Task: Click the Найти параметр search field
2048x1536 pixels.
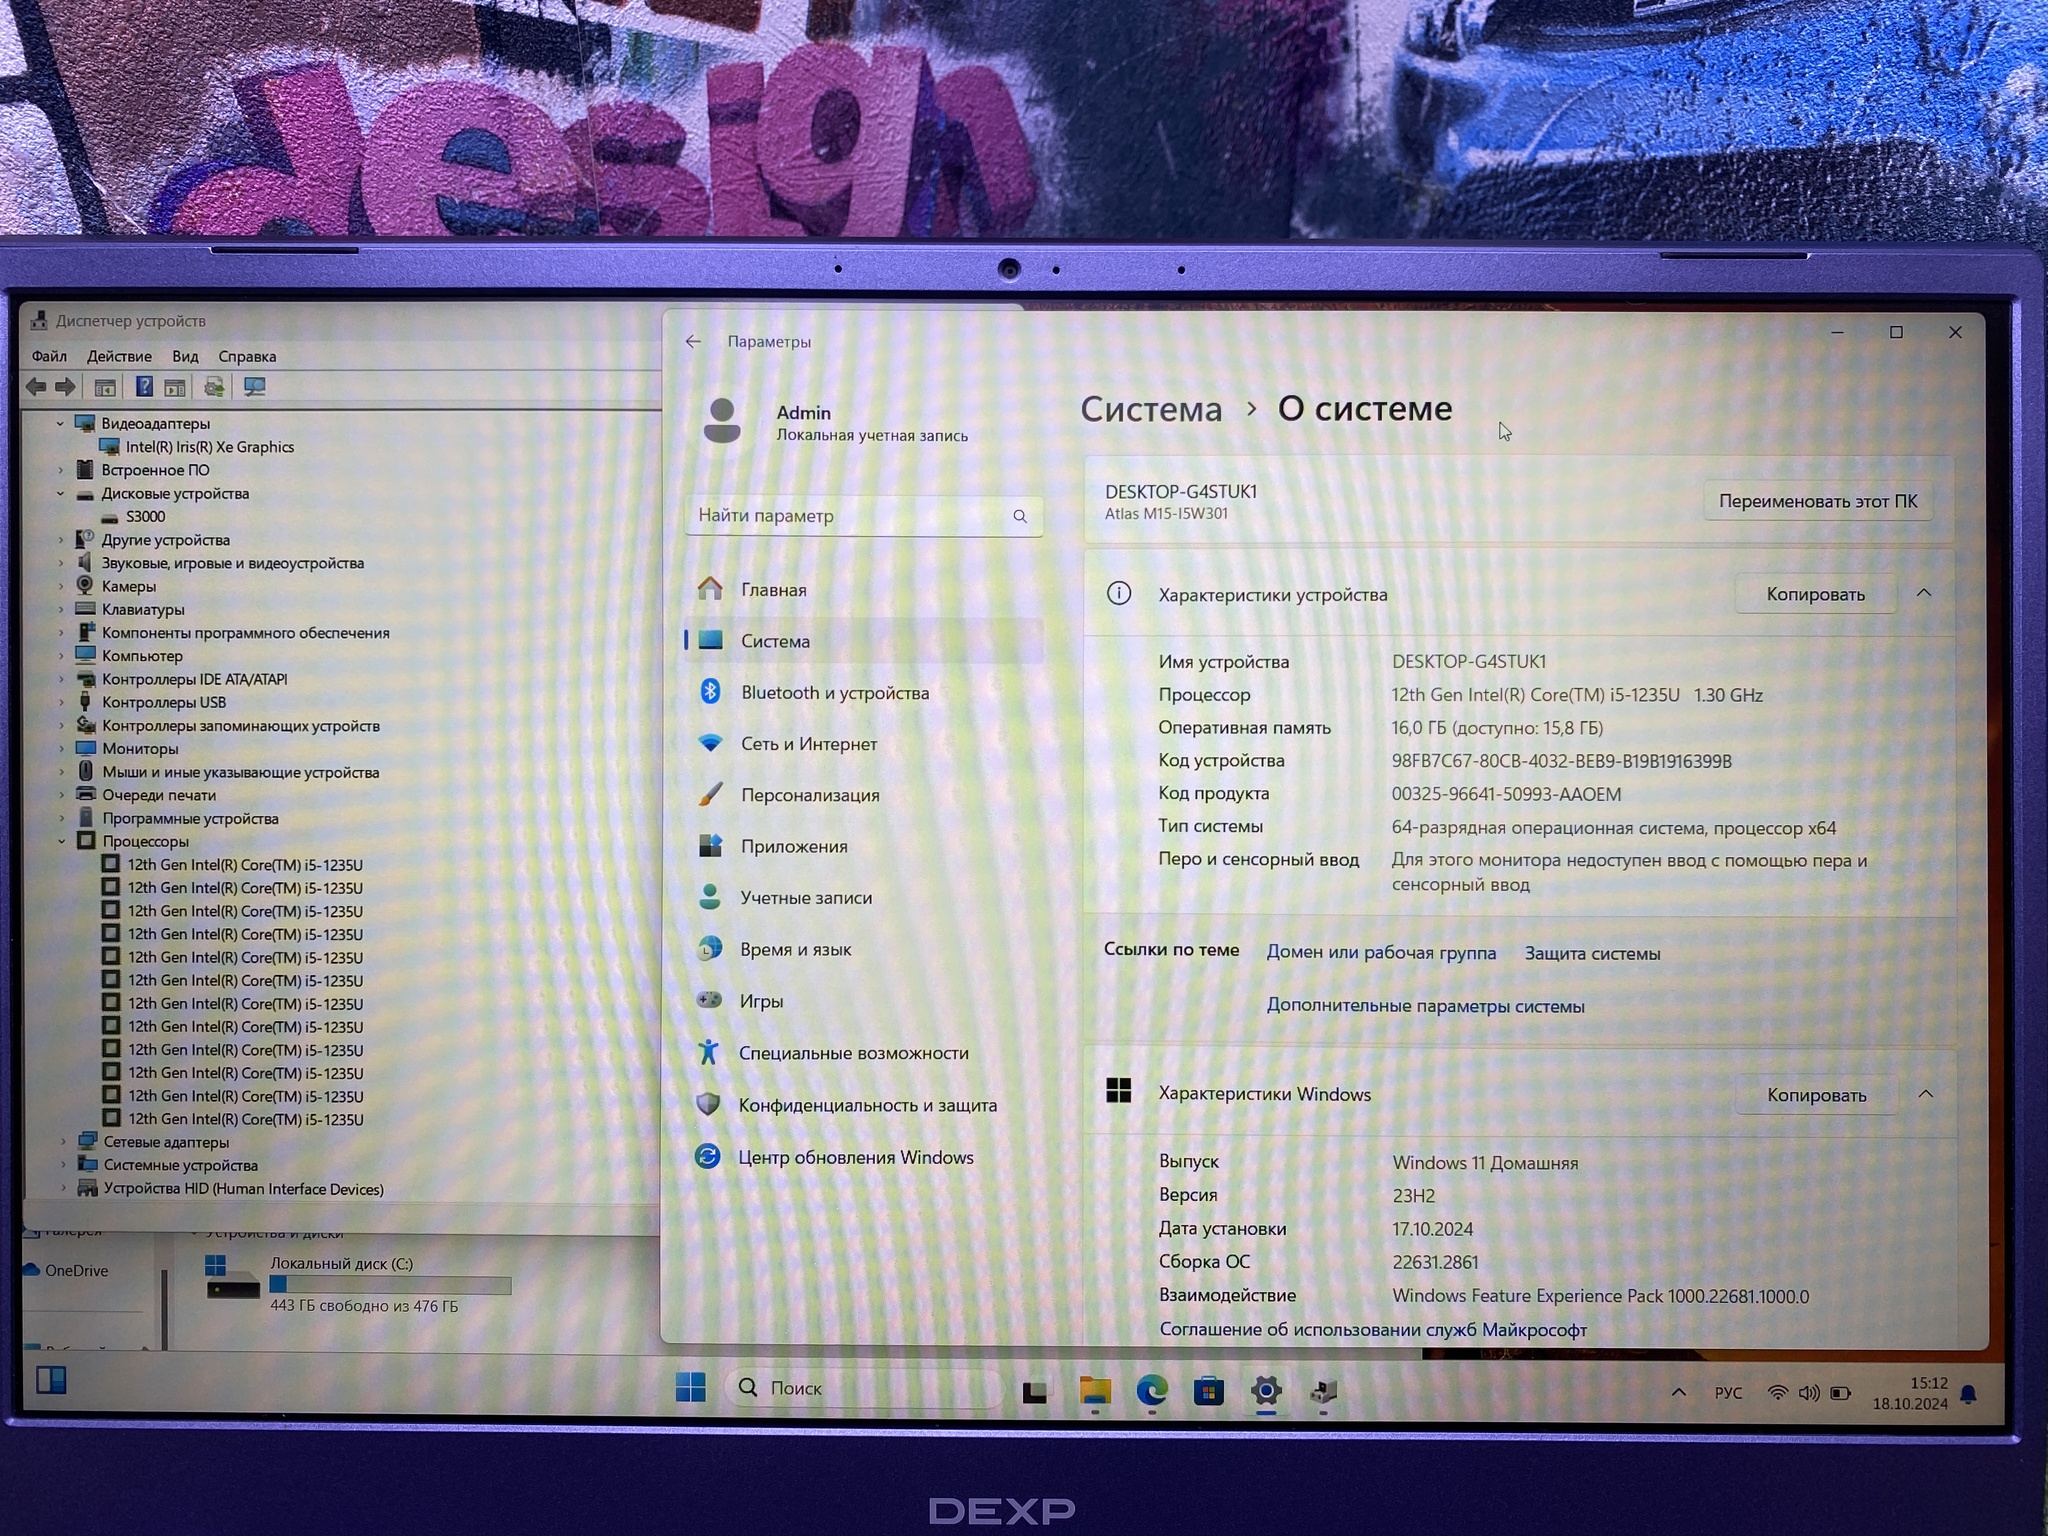Action: coord(850,516)
